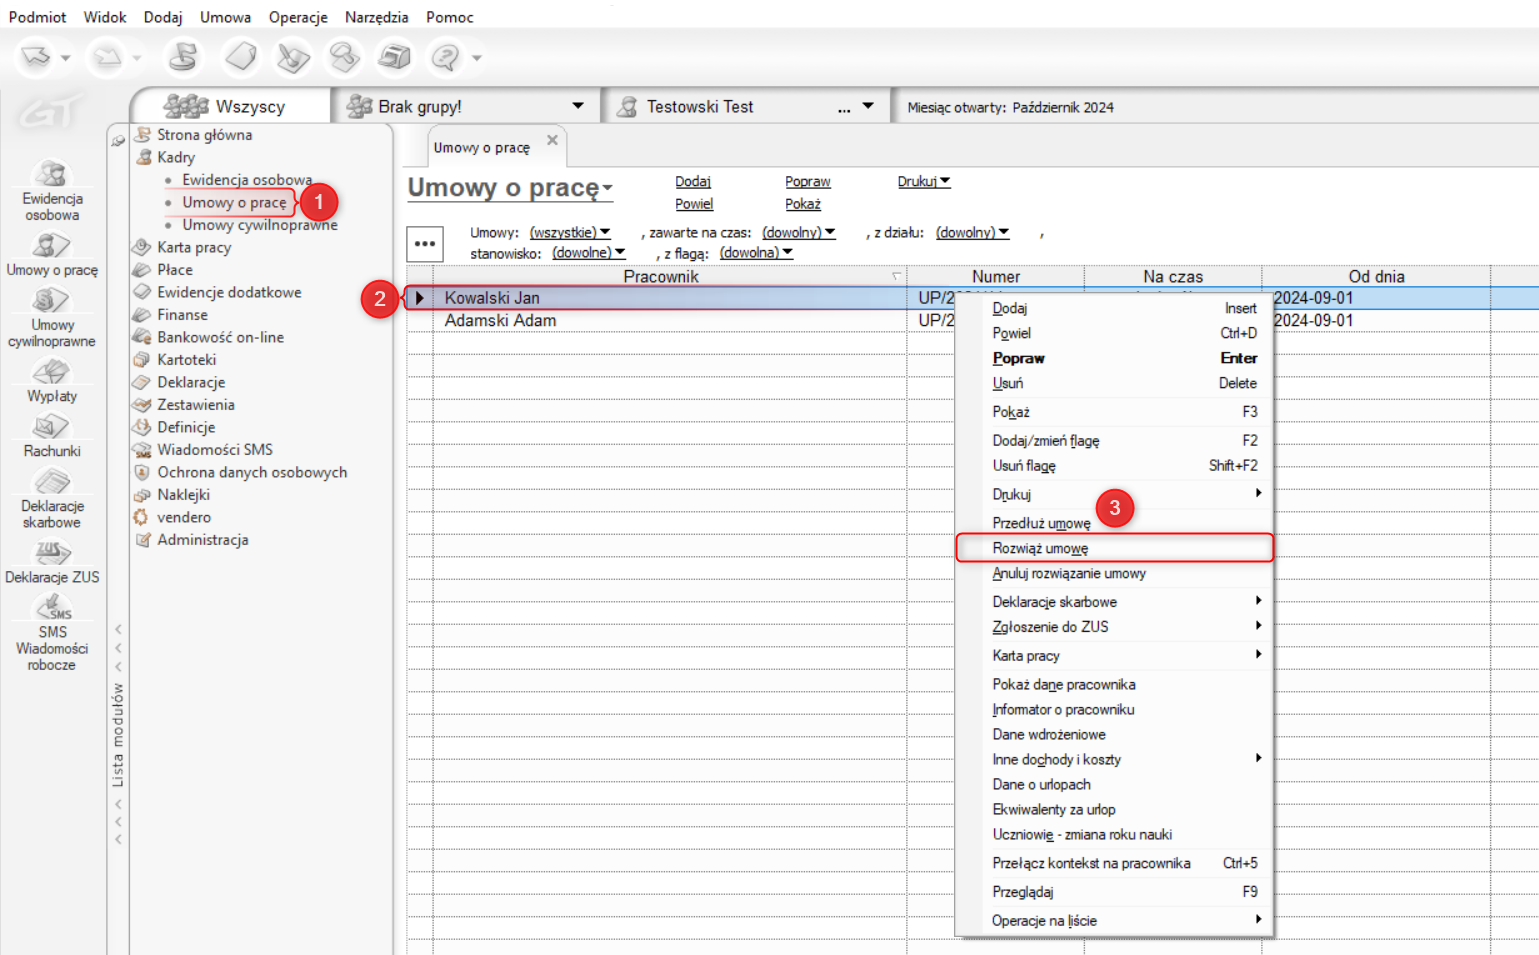Screen dimensions: 1539x955
Task: Open Bankowość on-line in module tree
Action: point(221,337)
